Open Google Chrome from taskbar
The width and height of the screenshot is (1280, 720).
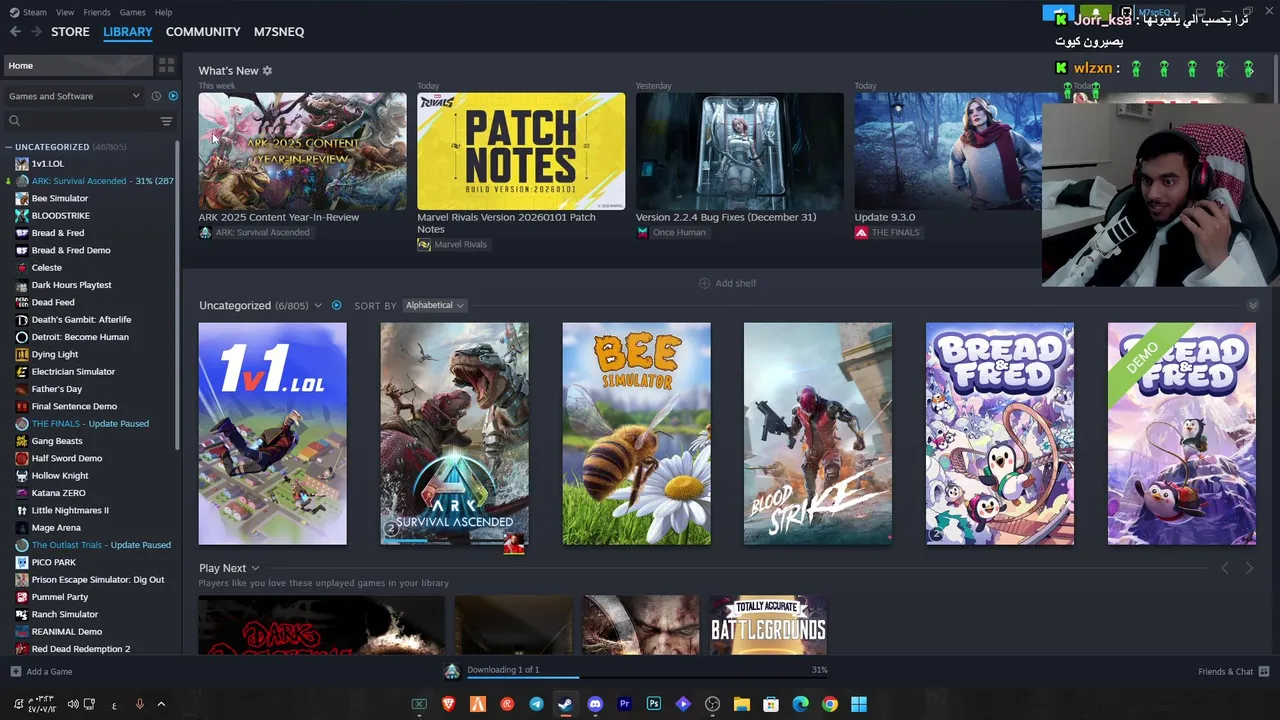830,704
